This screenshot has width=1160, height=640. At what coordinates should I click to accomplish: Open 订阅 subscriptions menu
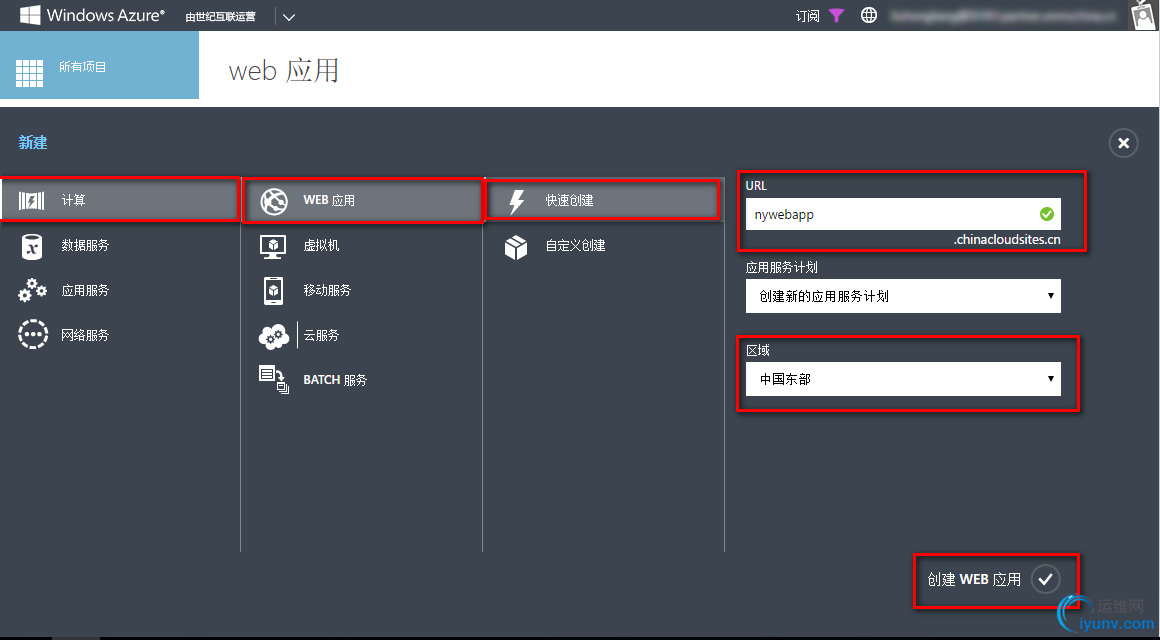coord(807,16)
